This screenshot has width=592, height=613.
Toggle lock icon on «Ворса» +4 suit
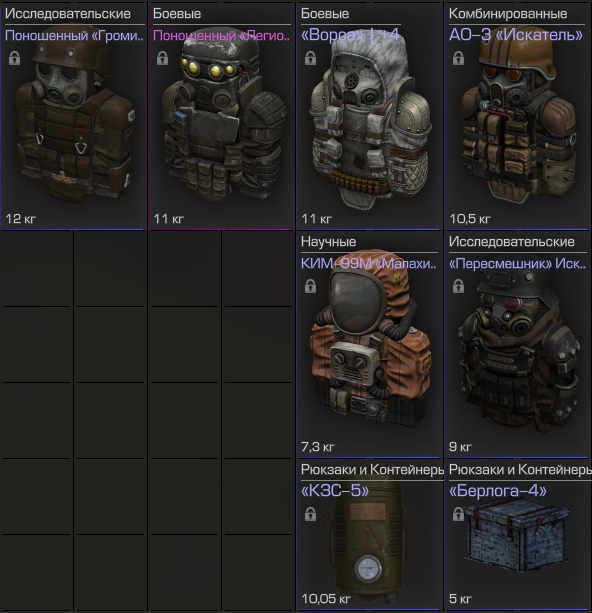pyautogui.click(x=310, y=59)
